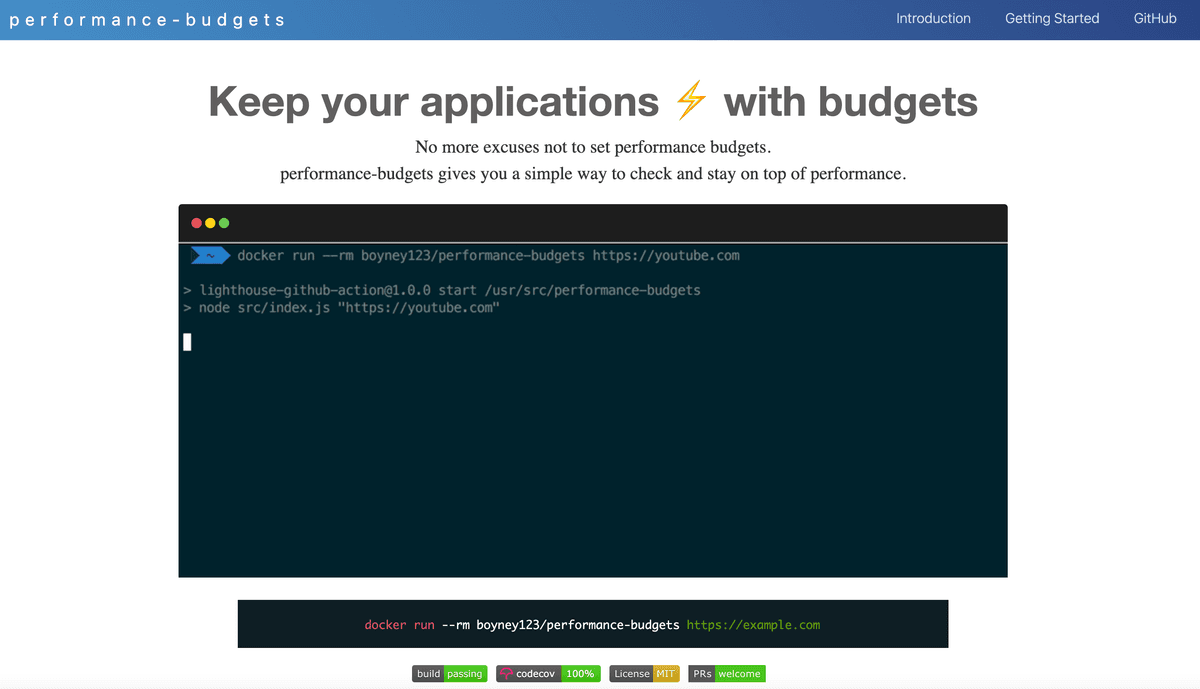Open the Getting Started section
1200x689 pixels.
point(1052,18)
